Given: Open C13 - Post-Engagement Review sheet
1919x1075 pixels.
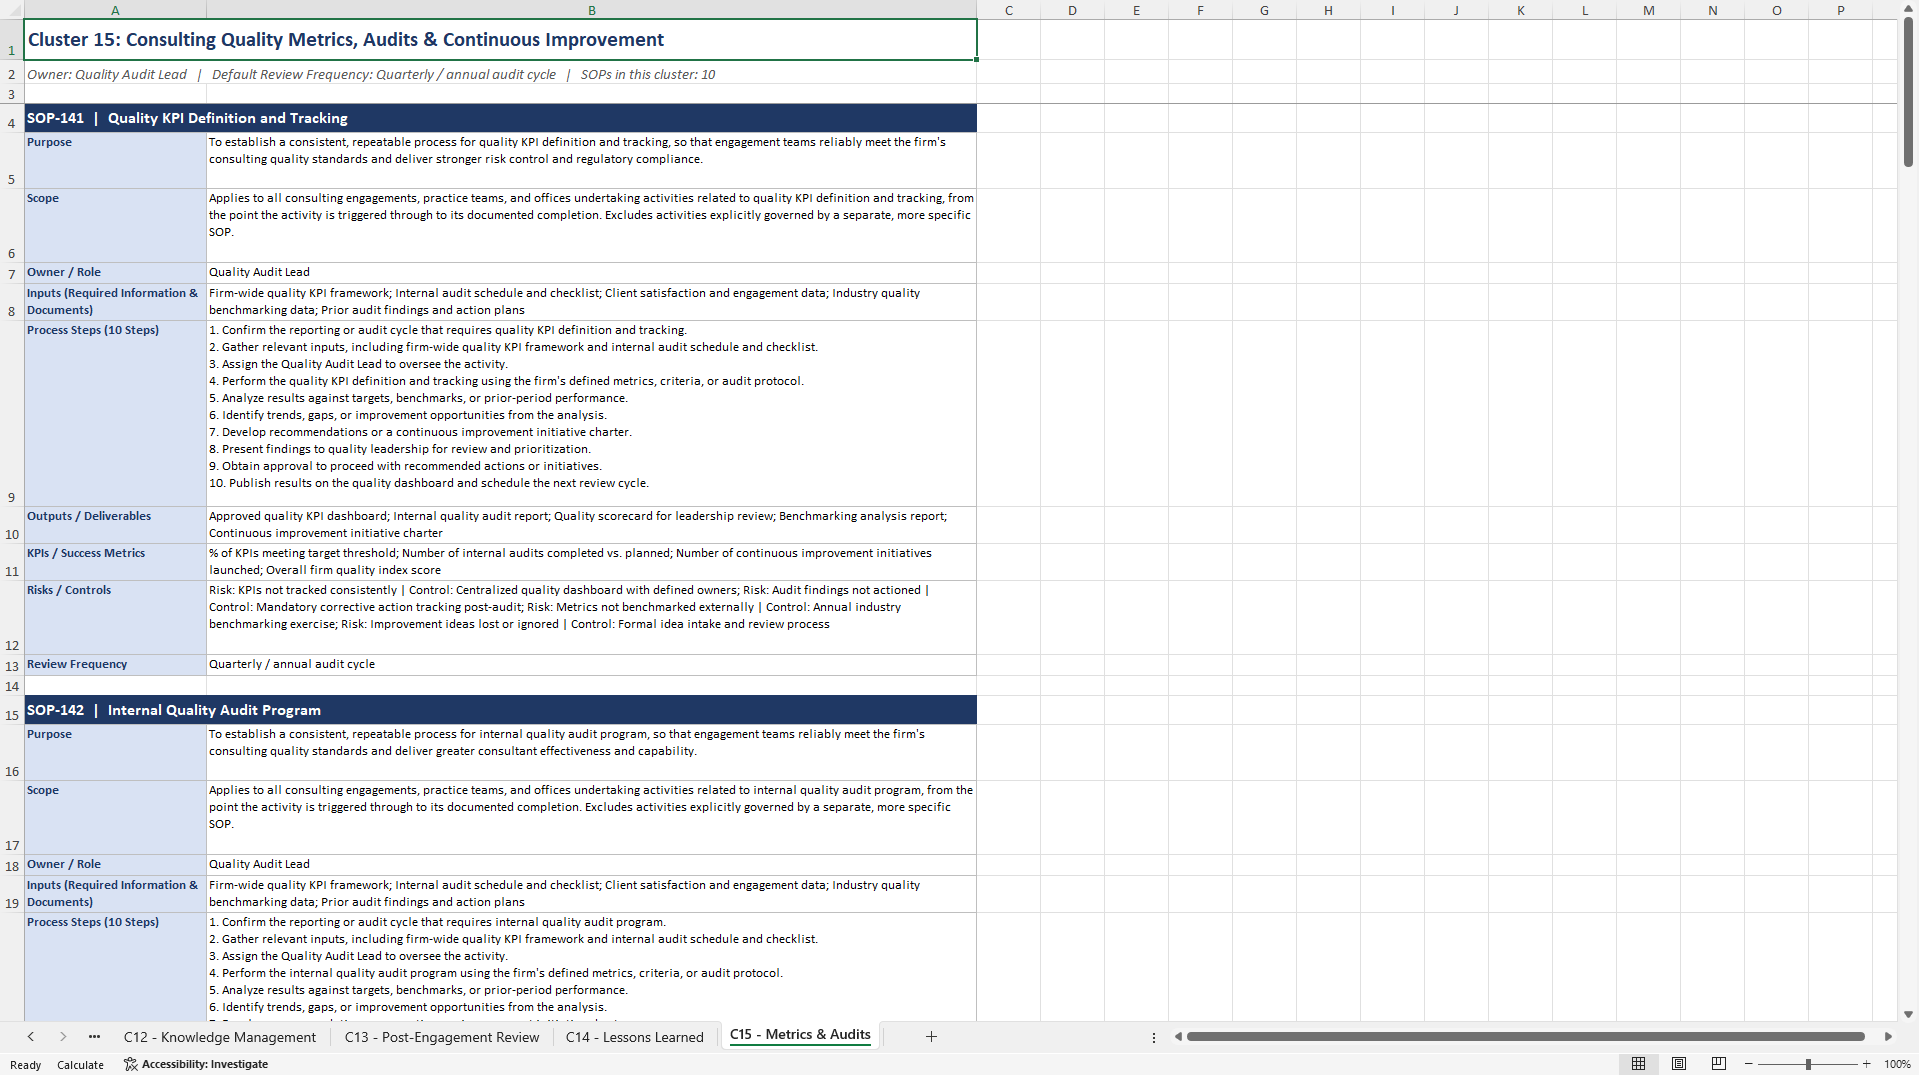Looking at the screenshot, I should coord(442,1037).
